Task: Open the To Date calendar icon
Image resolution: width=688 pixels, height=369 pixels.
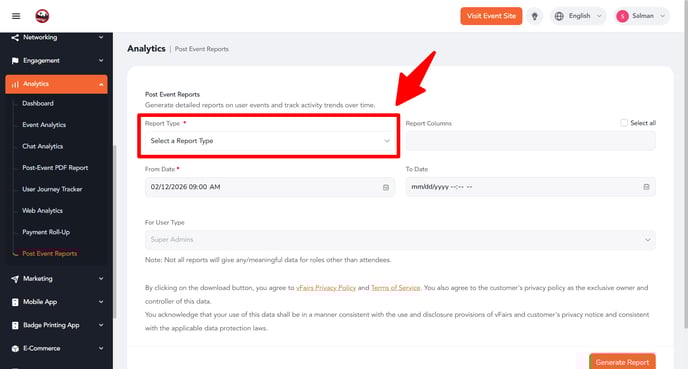Action: click(646, 187)
